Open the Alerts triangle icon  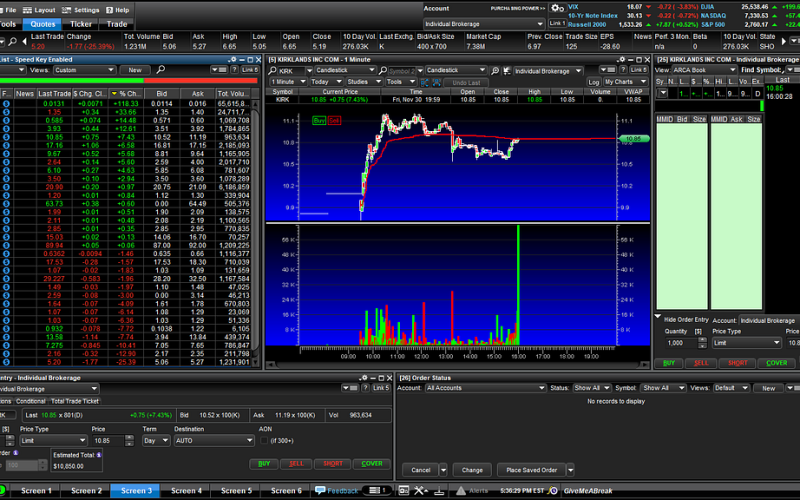click(461, 490)
